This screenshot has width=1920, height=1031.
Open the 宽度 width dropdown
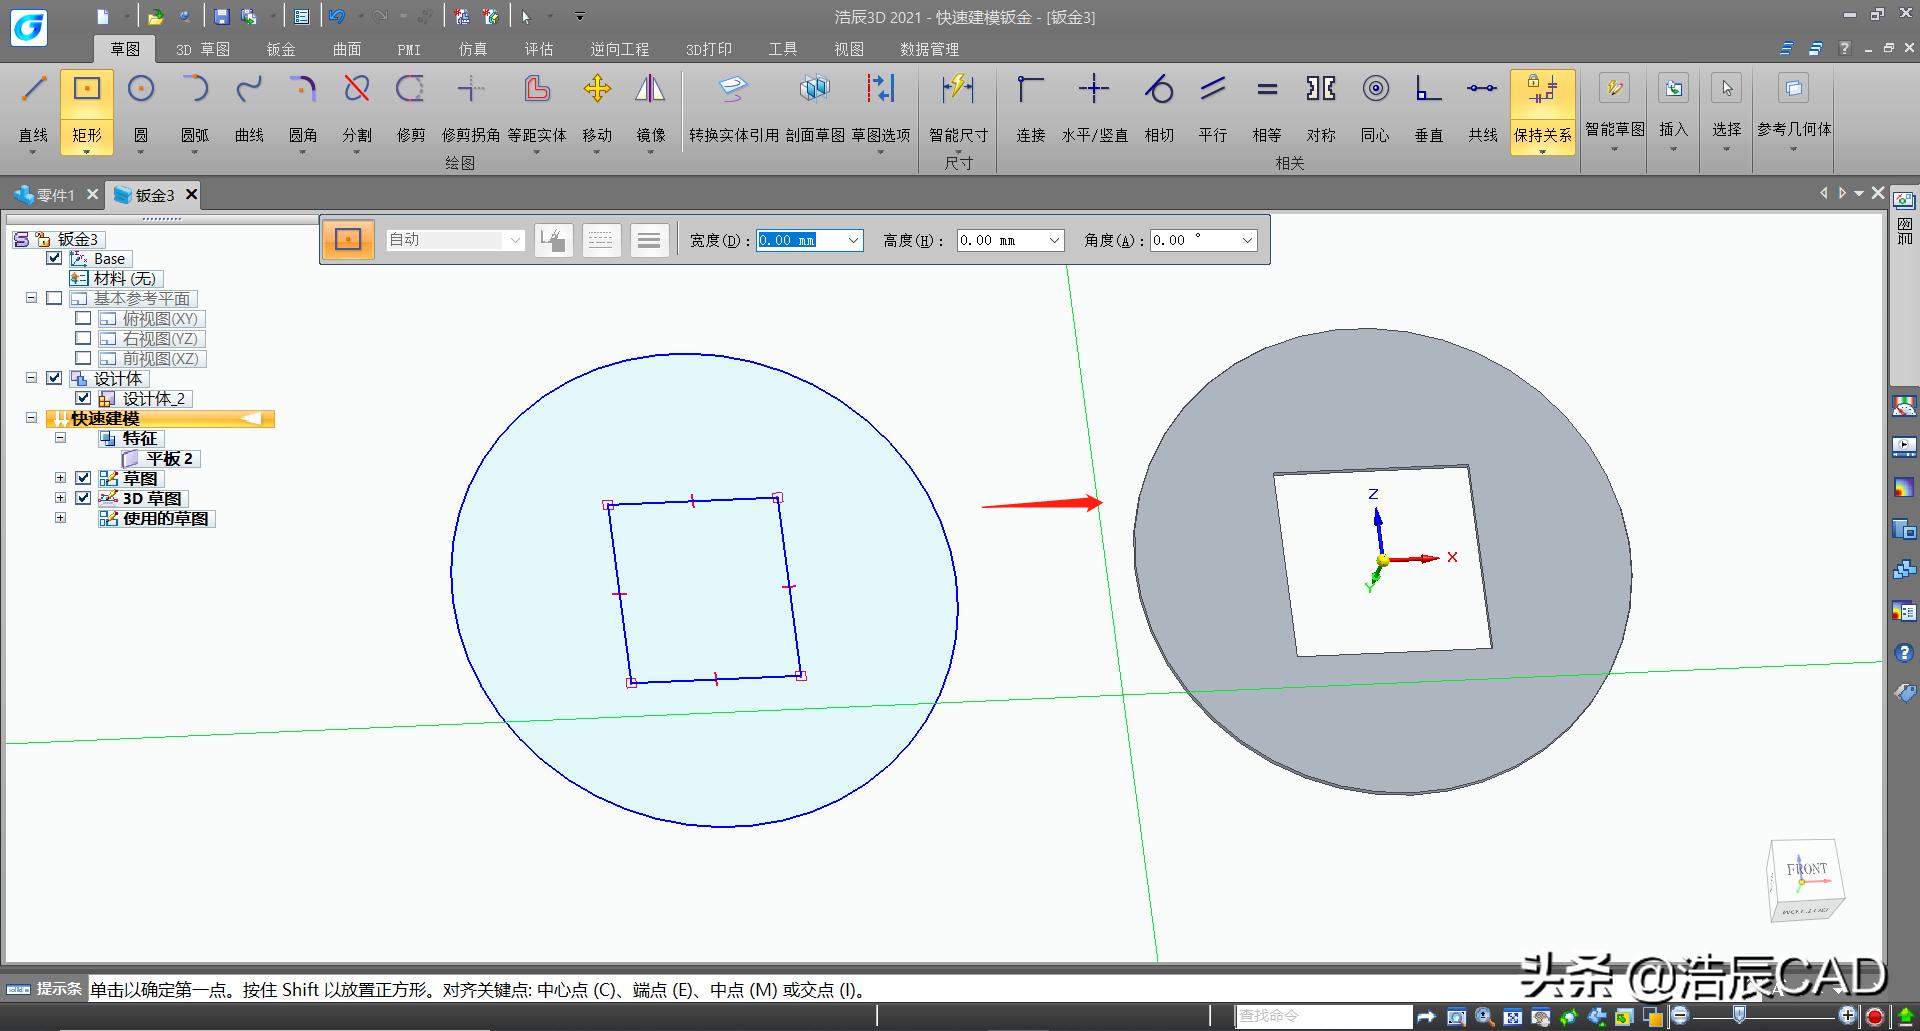[x=853, y=240]
